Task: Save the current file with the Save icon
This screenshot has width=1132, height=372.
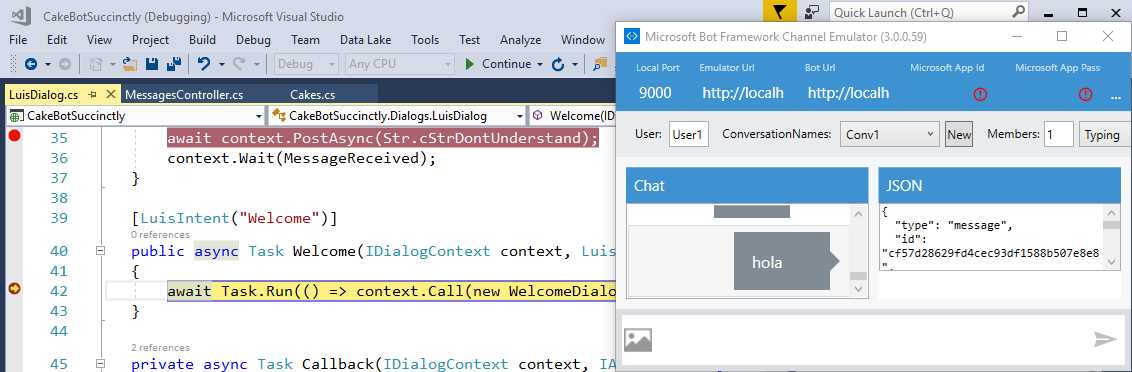Action: coord(152,64)
